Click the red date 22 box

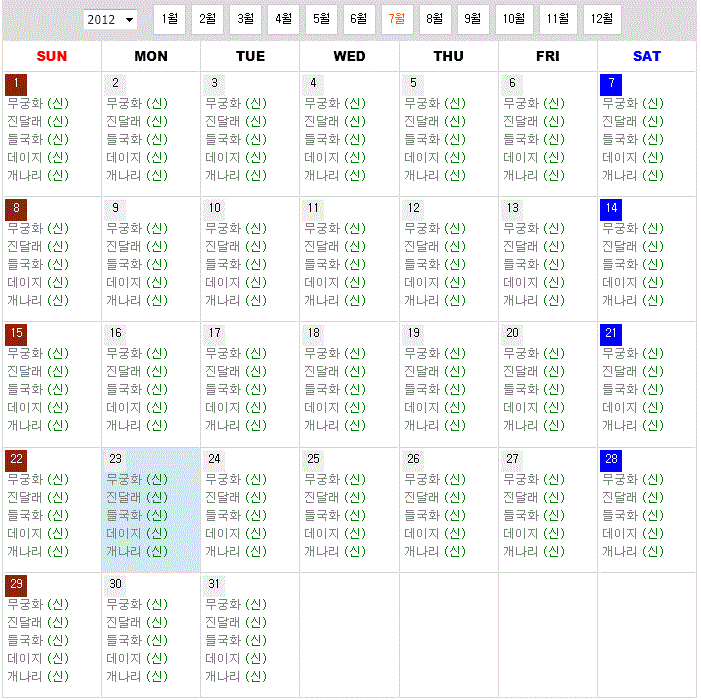[x=16, y=460]
